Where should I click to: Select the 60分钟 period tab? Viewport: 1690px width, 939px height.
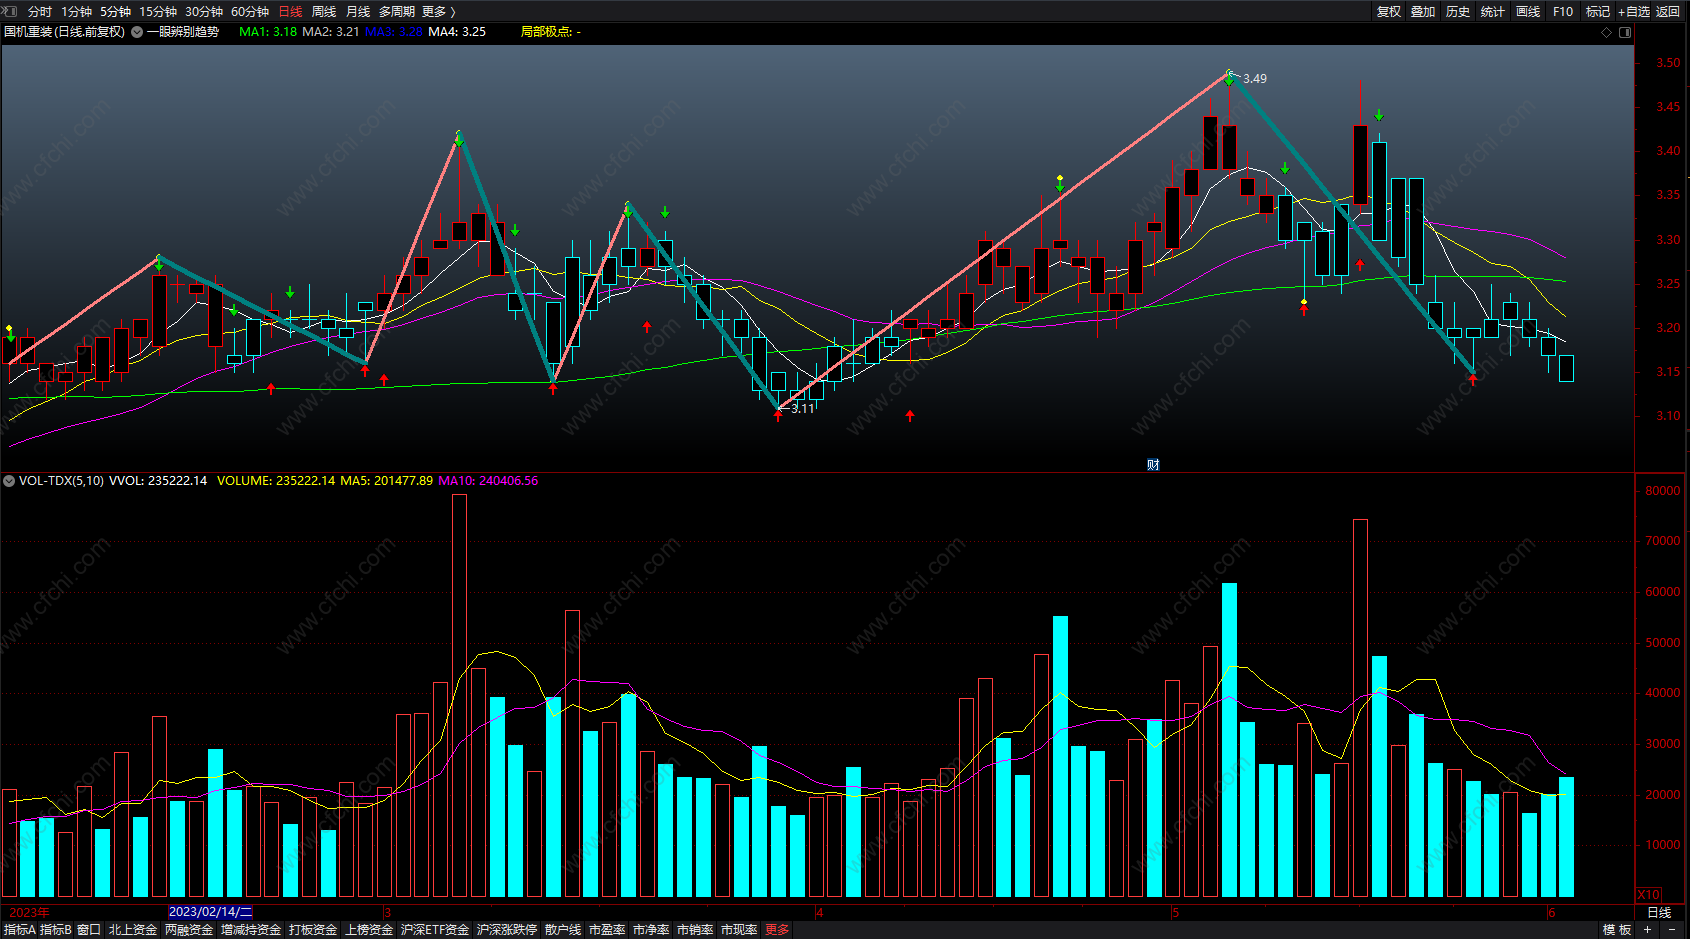[x=250, y=12]
